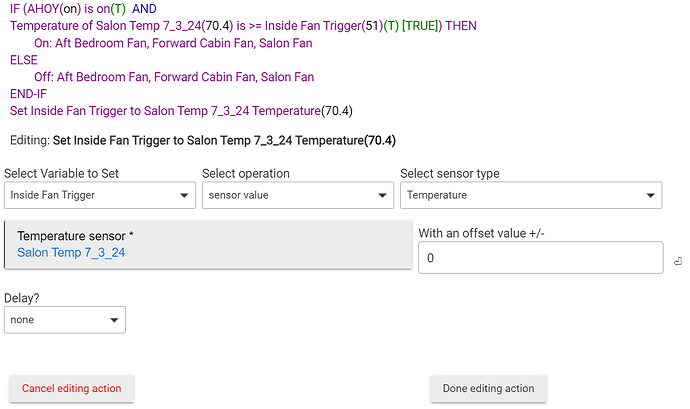Click the Inside Fan Trigger dropdown arrow
690x409 pixels.
click(184, 195)
